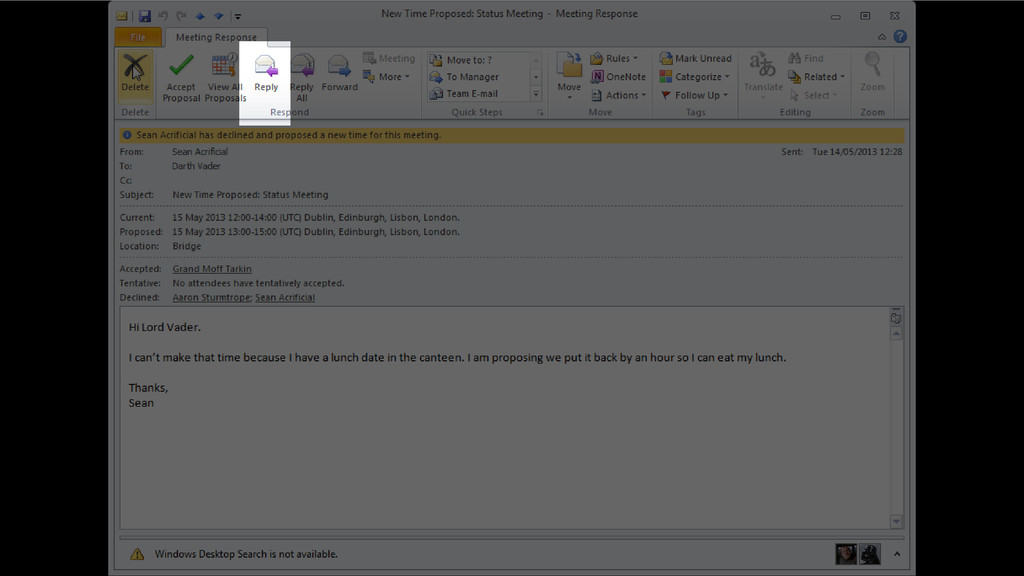The width and height of the screenshot is (1024, 576).
Task: Go to the previous item arrow
Action: (200, 16)
